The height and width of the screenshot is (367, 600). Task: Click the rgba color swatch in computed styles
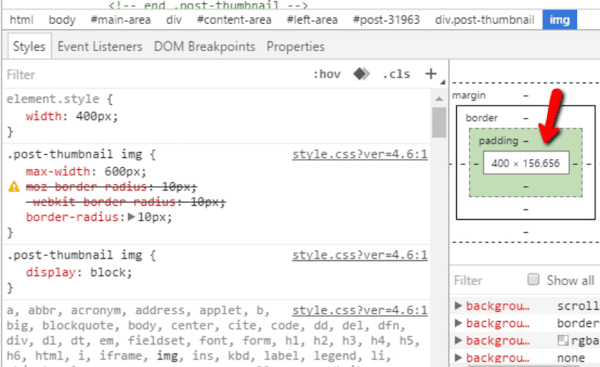(563, 340)
